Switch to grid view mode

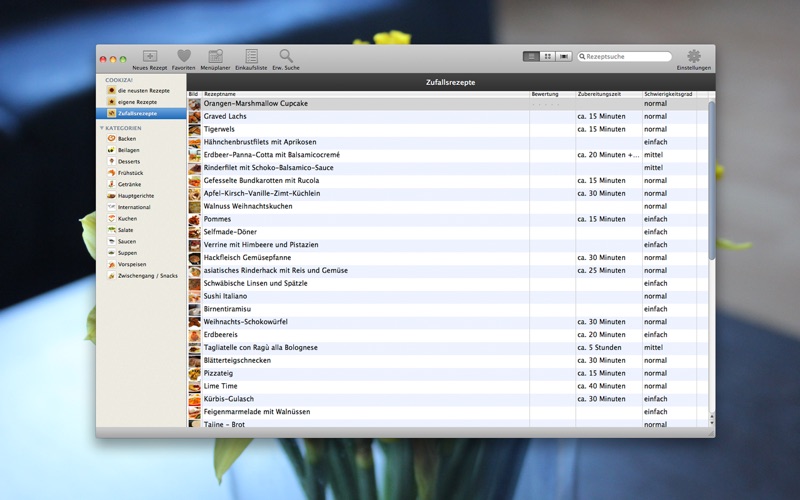[547, 57]
